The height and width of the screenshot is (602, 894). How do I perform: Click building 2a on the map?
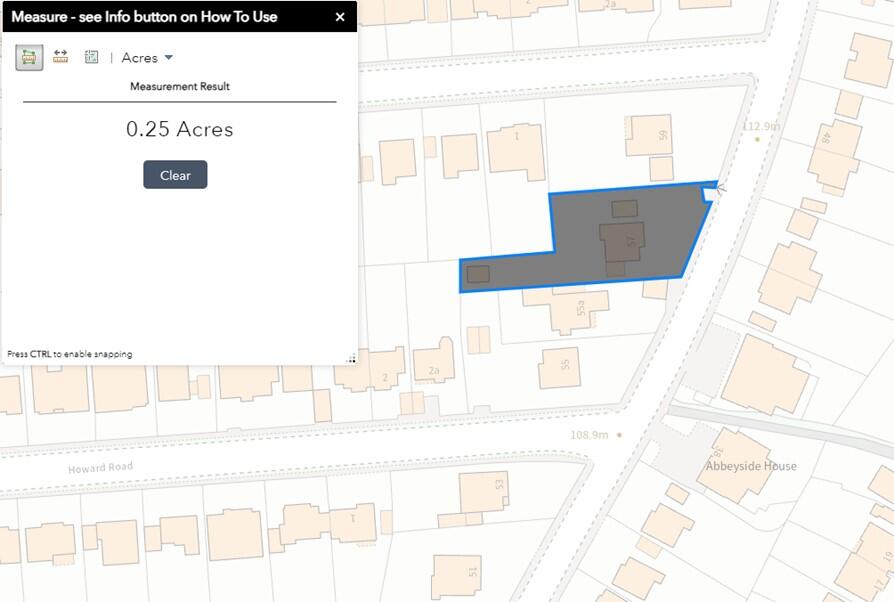(434, 364)
